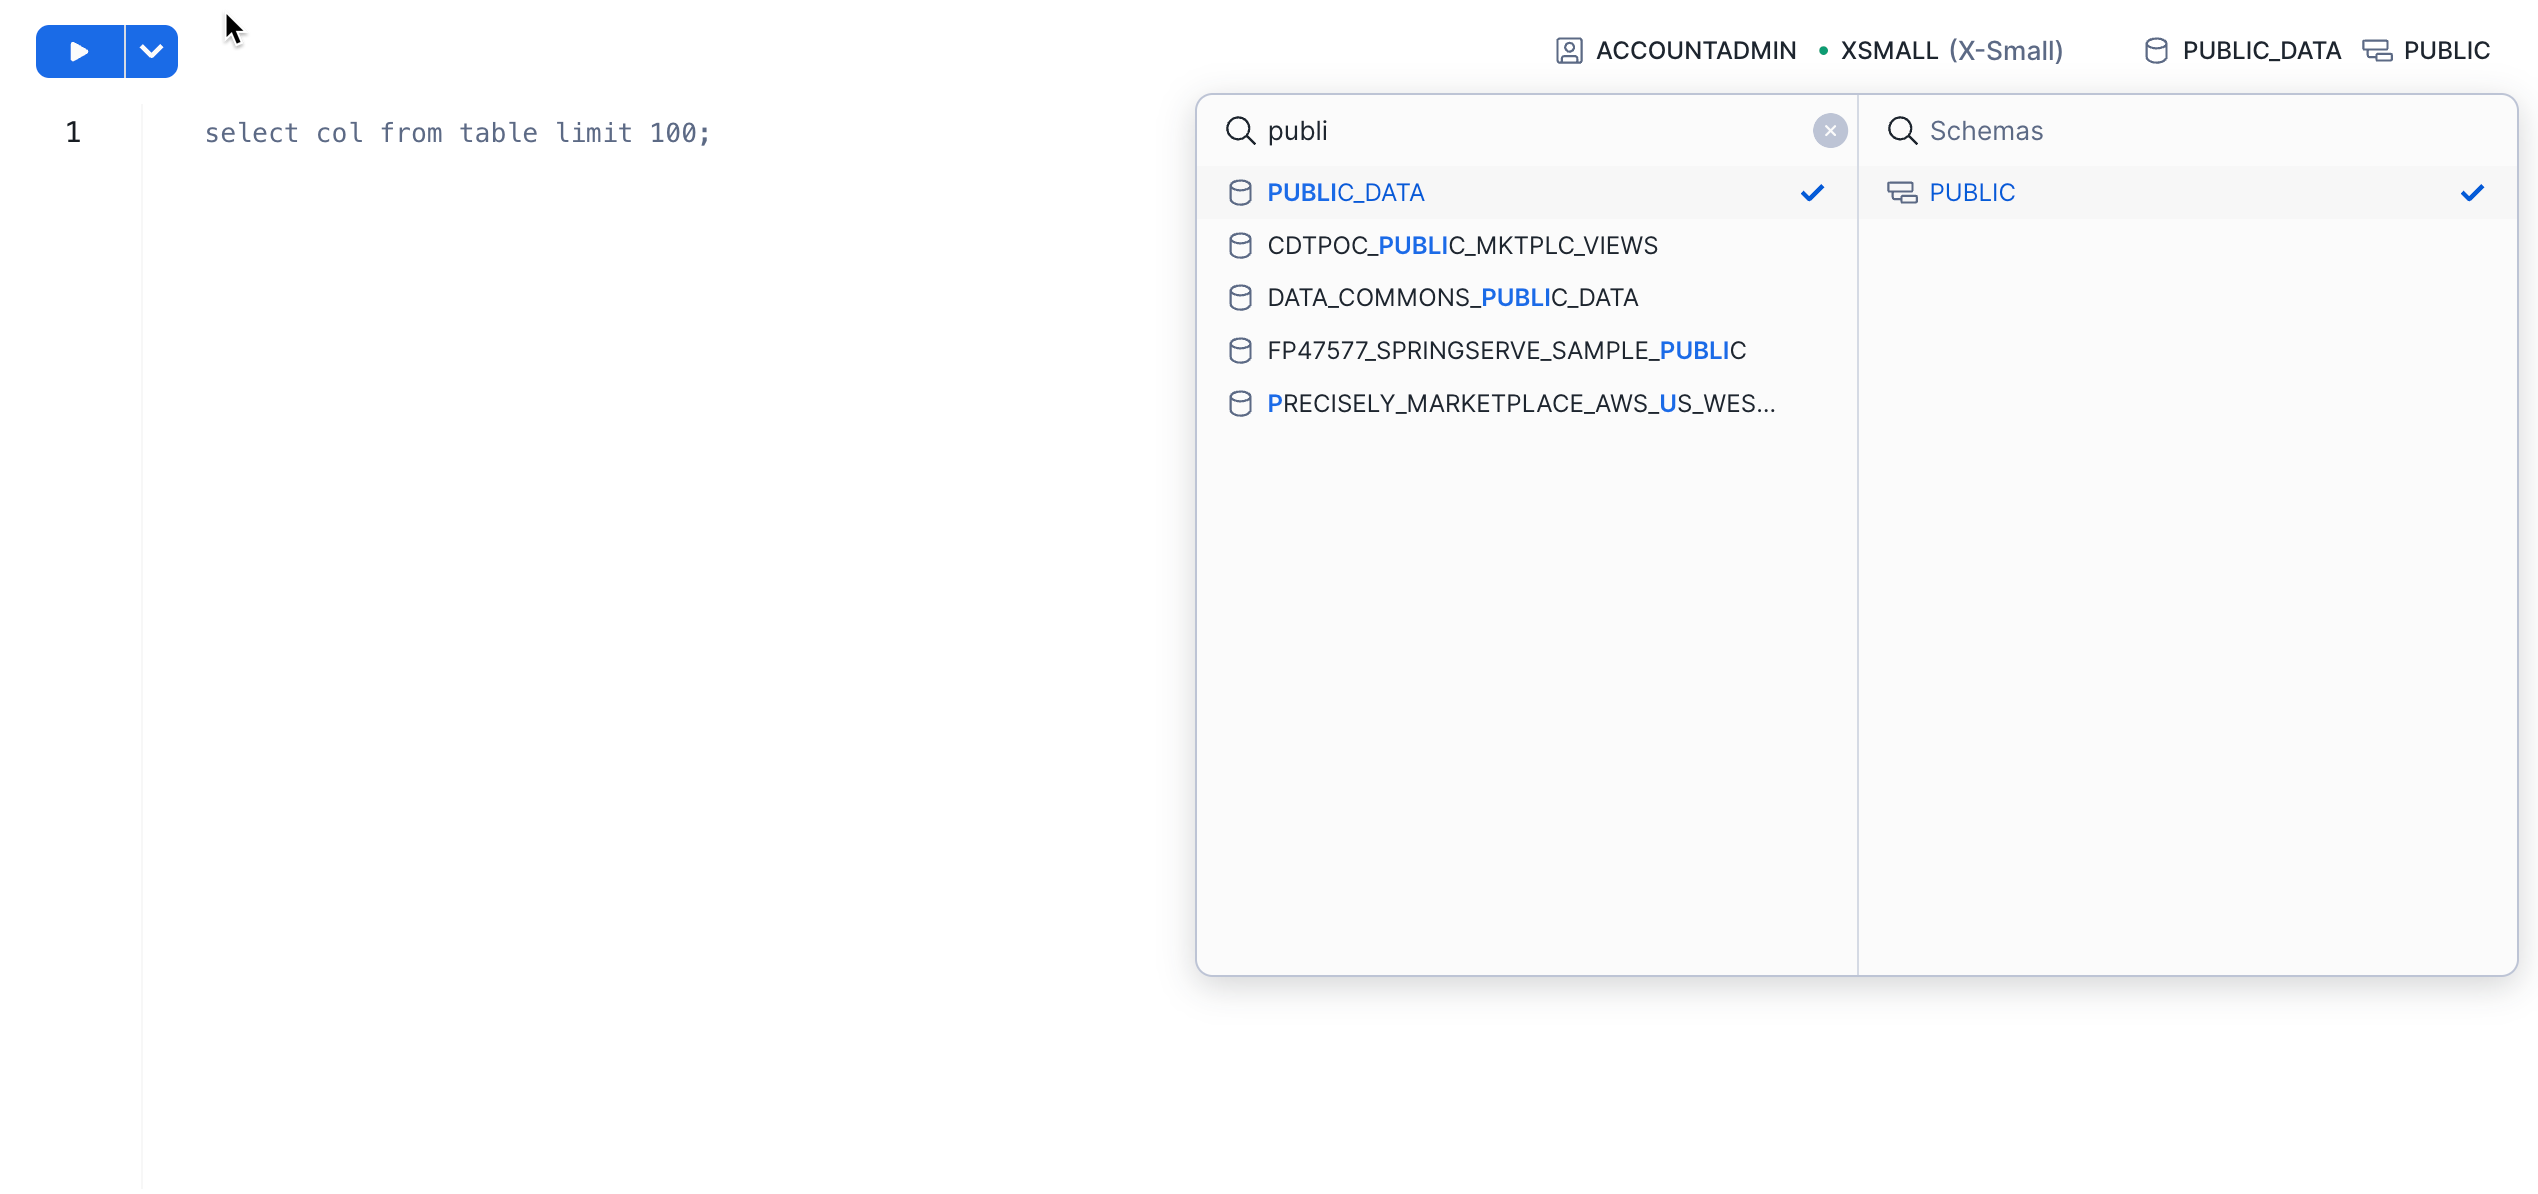Click the schema icon beside PUBLIC in the toolbar
Screen dimensions: 2538x1194
click(2377, 49)
